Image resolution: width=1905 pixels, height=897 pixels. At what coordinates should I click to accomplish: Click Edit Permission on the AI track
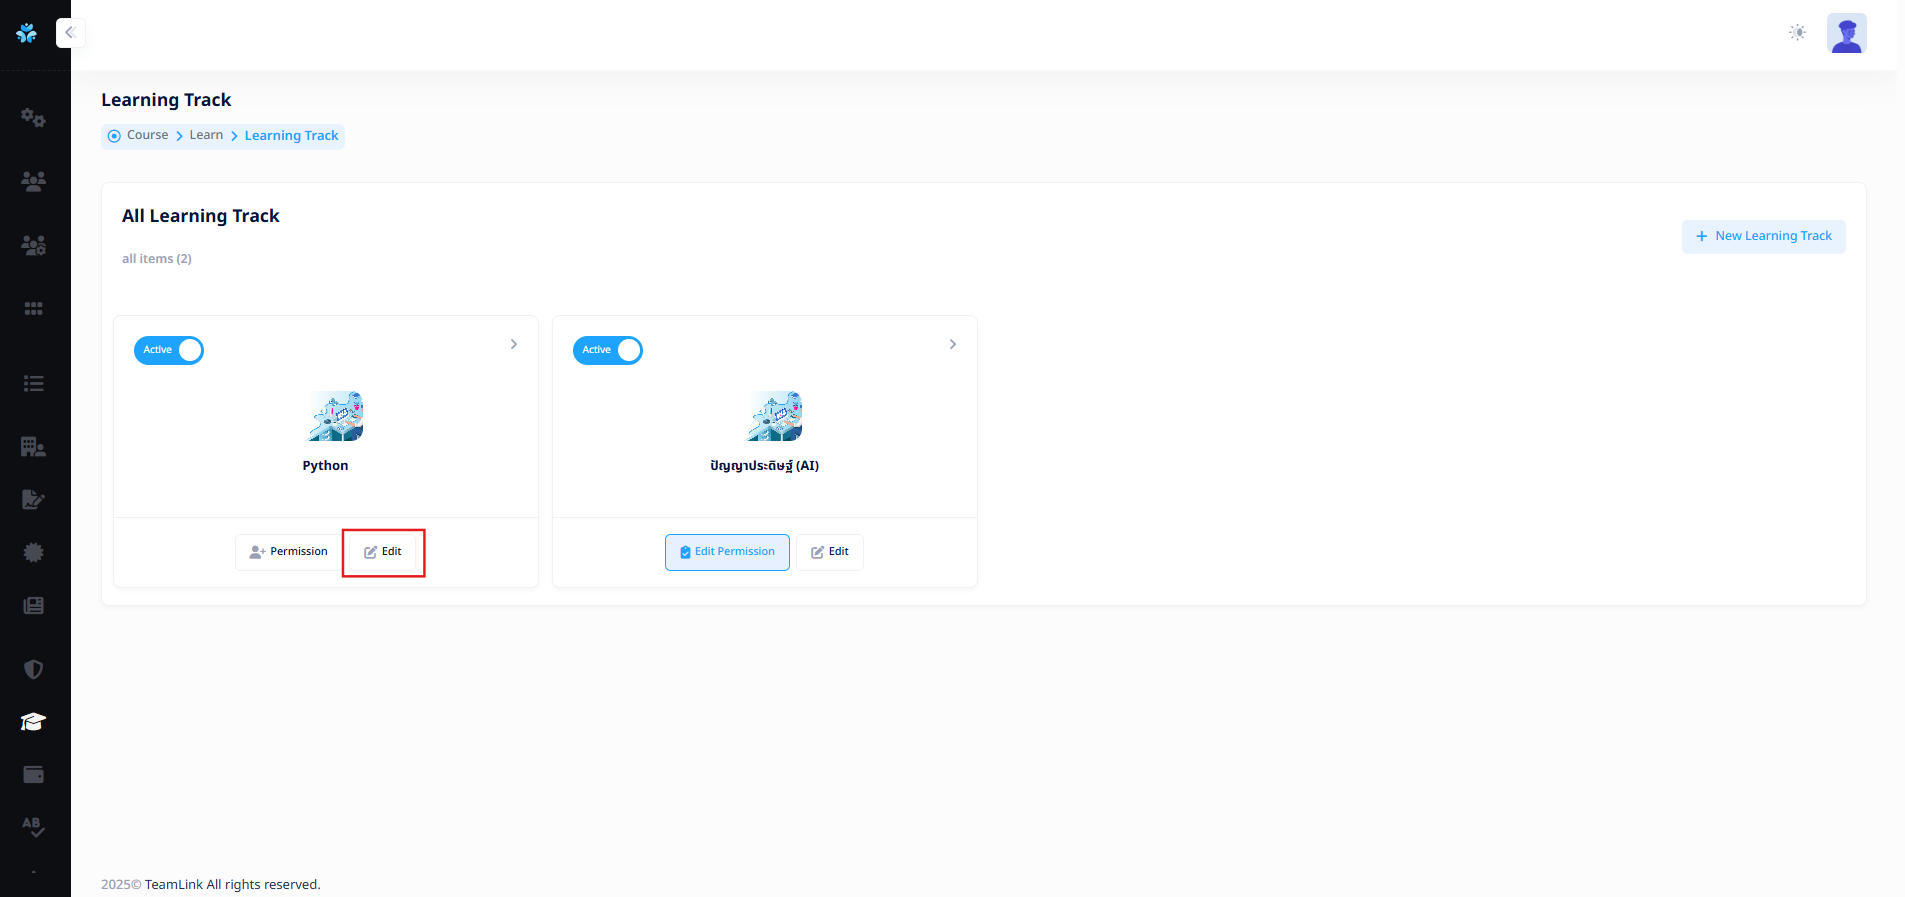pos(727,552)
